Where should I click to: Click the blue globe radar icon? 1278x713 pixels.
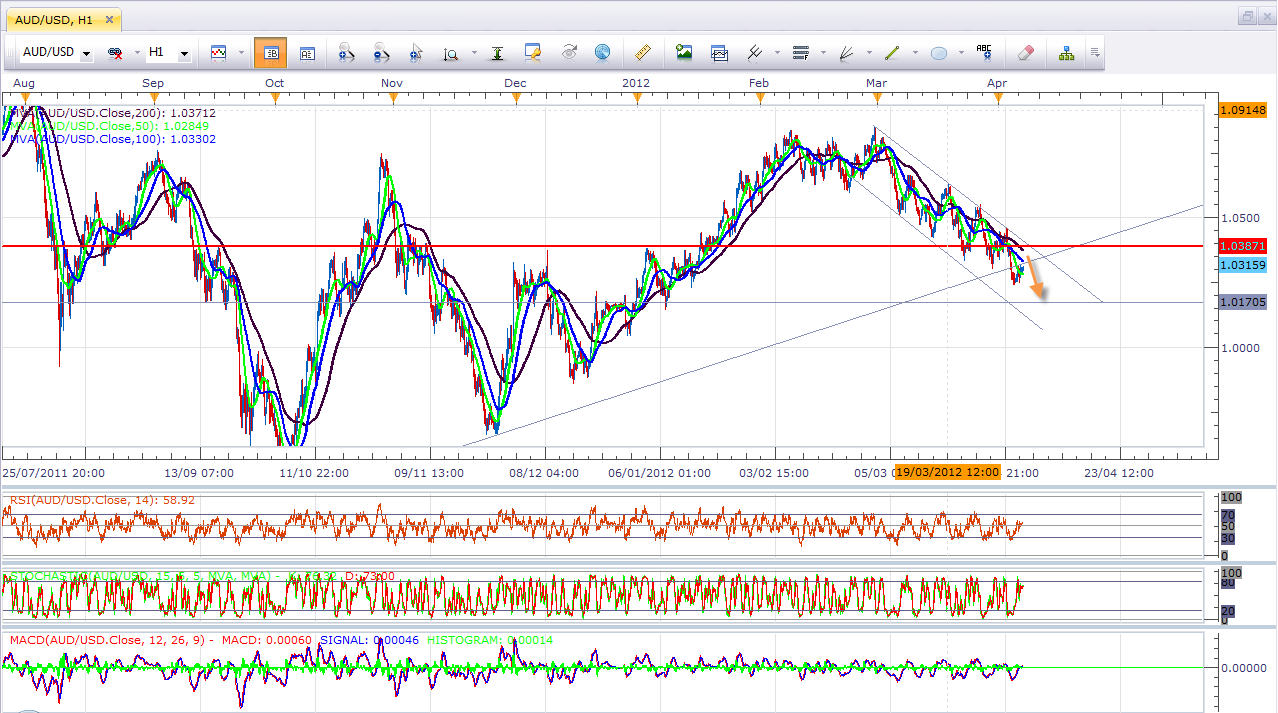click(x=602, y=52)
